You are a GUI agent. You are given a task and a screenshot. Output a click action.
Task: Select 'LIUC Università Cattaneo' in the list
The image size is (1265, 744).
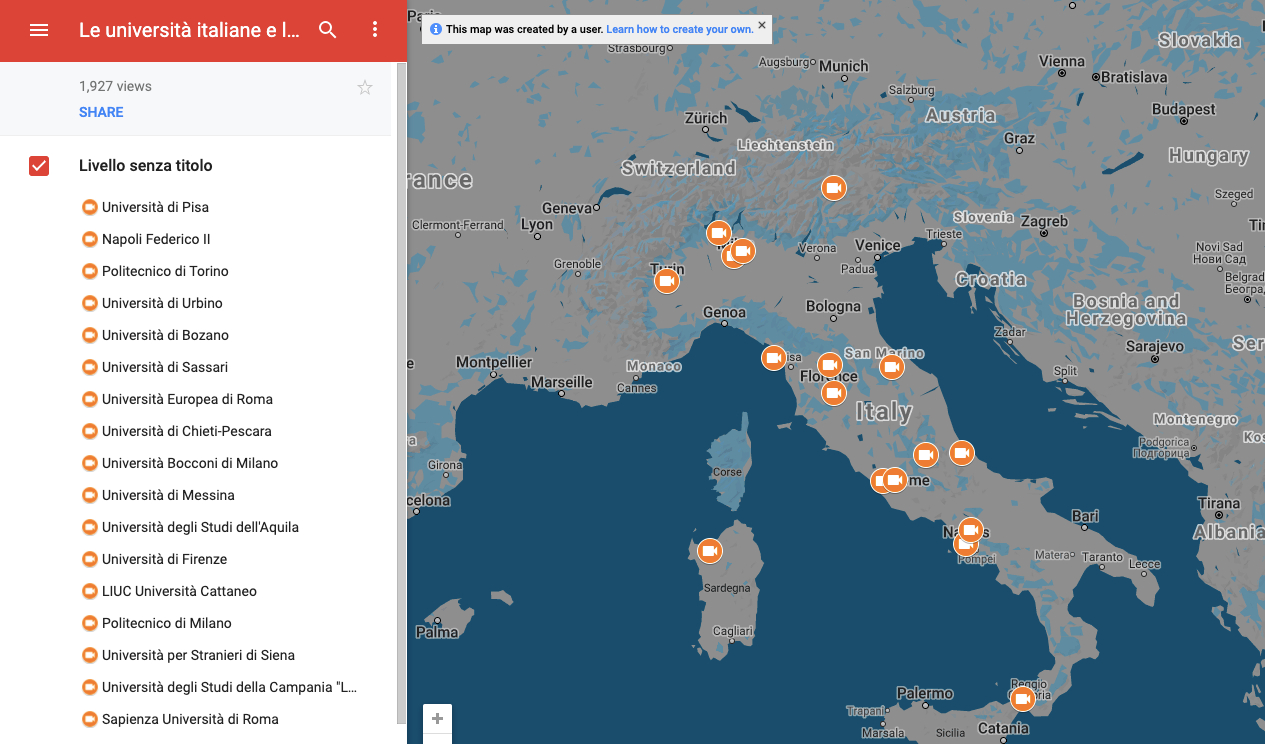(179, 591)
